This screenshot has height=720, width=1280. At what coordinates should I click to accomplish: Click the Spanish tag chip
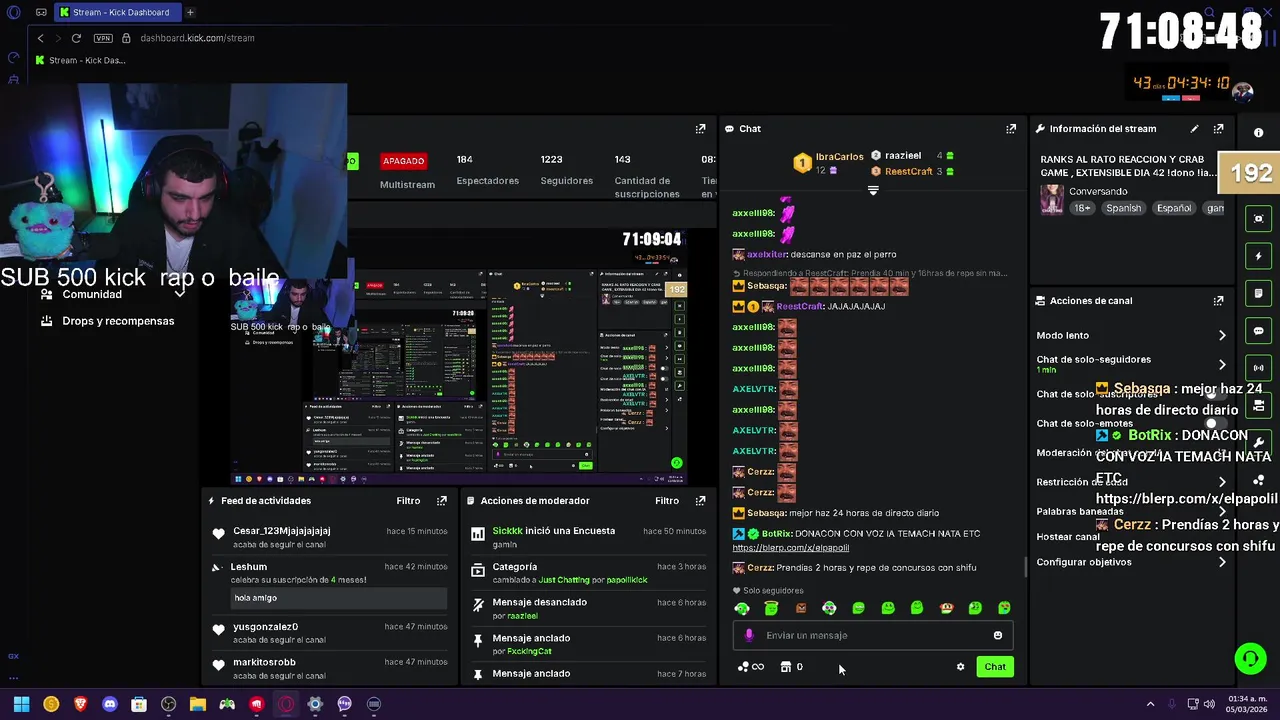coord(1123,209)
